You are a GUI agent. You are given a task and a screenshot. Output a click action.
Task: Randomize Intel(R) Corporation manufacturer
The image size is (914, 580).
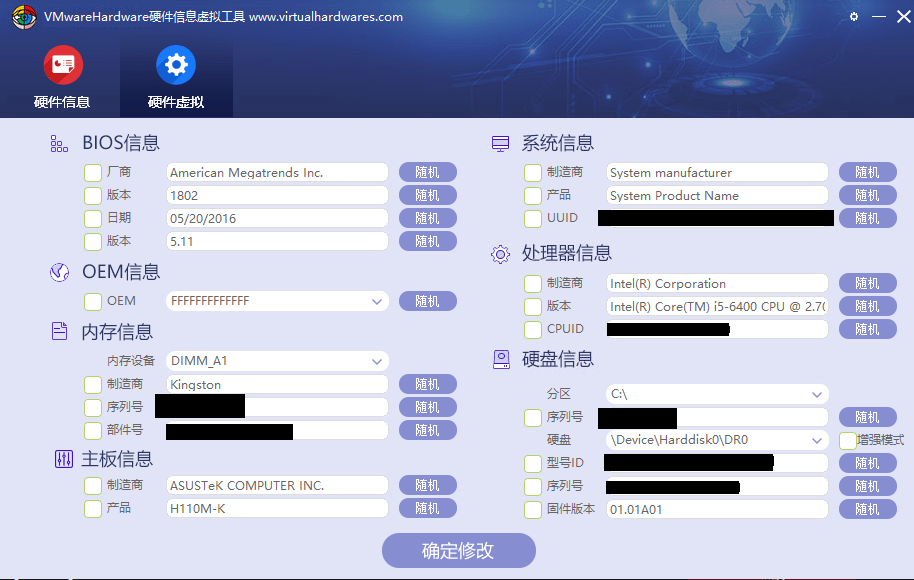(867, 283)
